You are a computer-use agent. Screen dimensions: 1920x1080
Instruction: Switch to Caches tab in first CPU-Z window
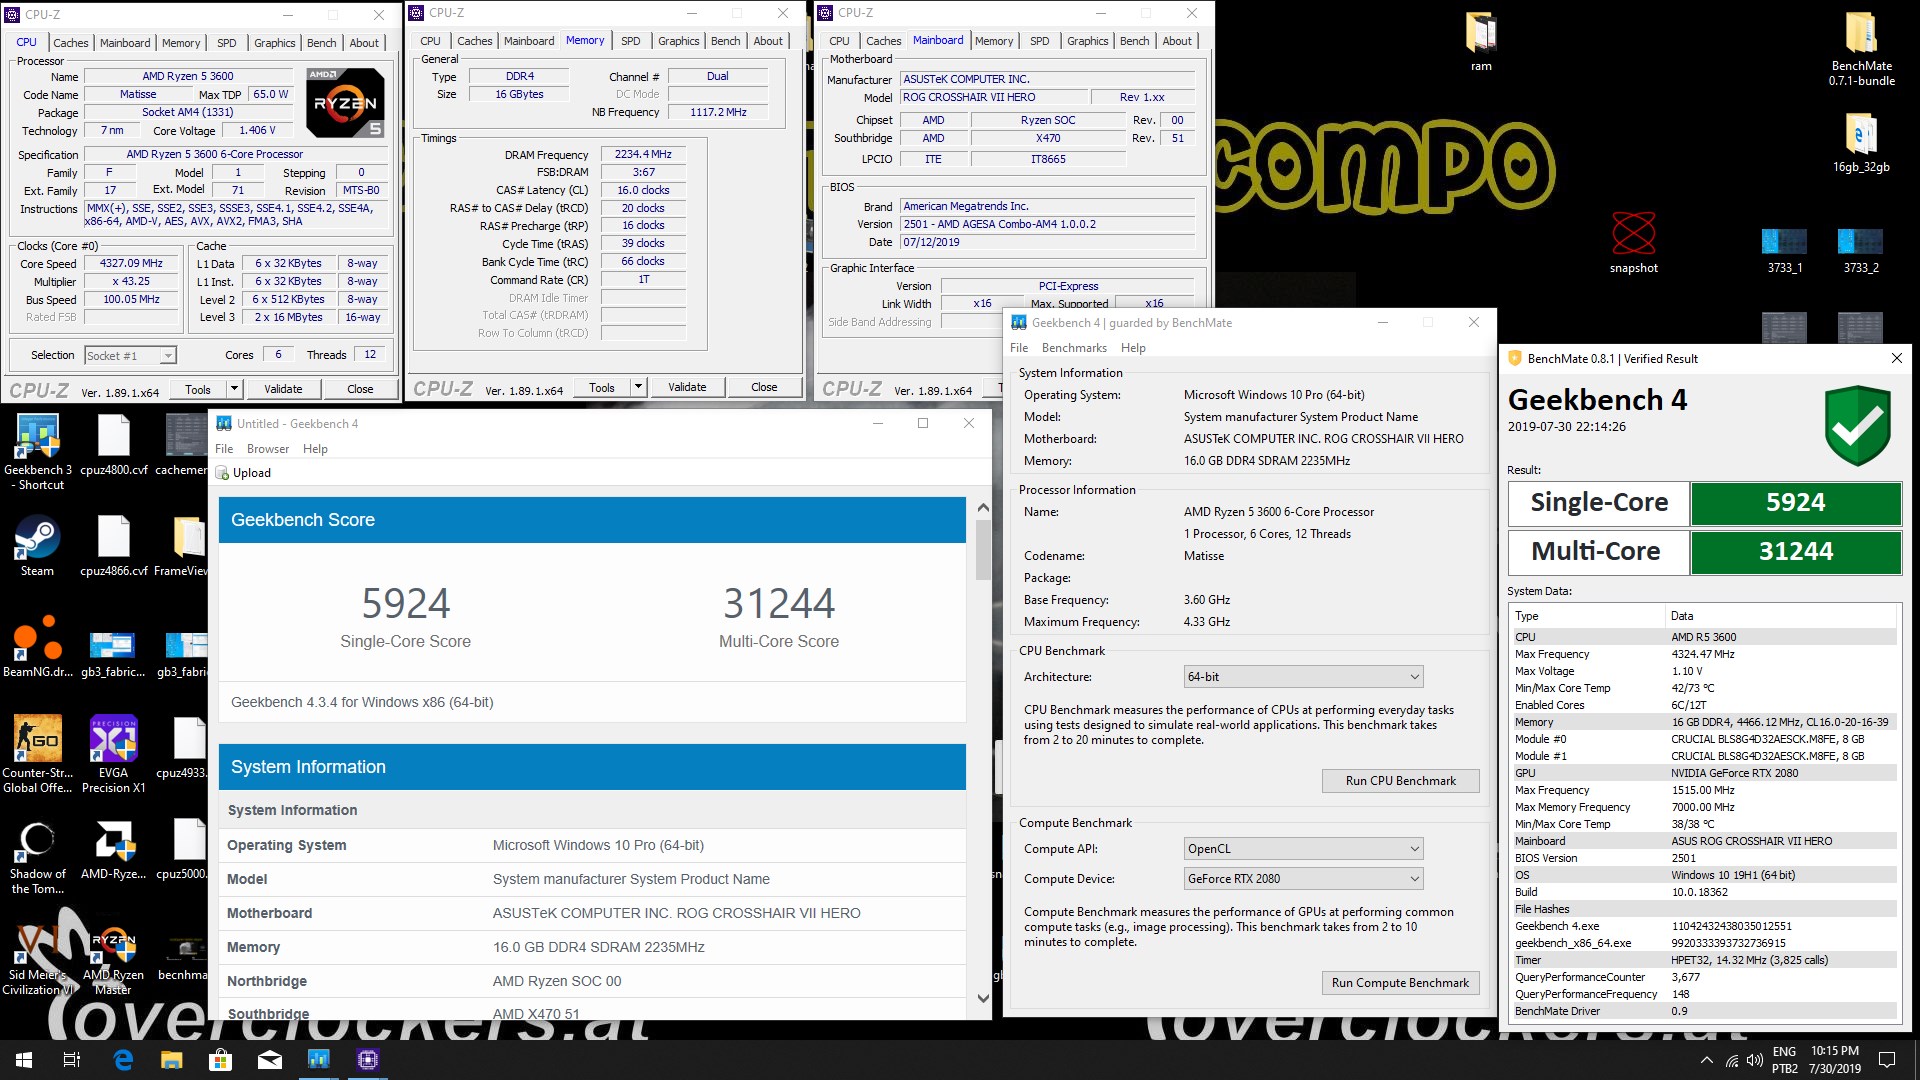71,43
